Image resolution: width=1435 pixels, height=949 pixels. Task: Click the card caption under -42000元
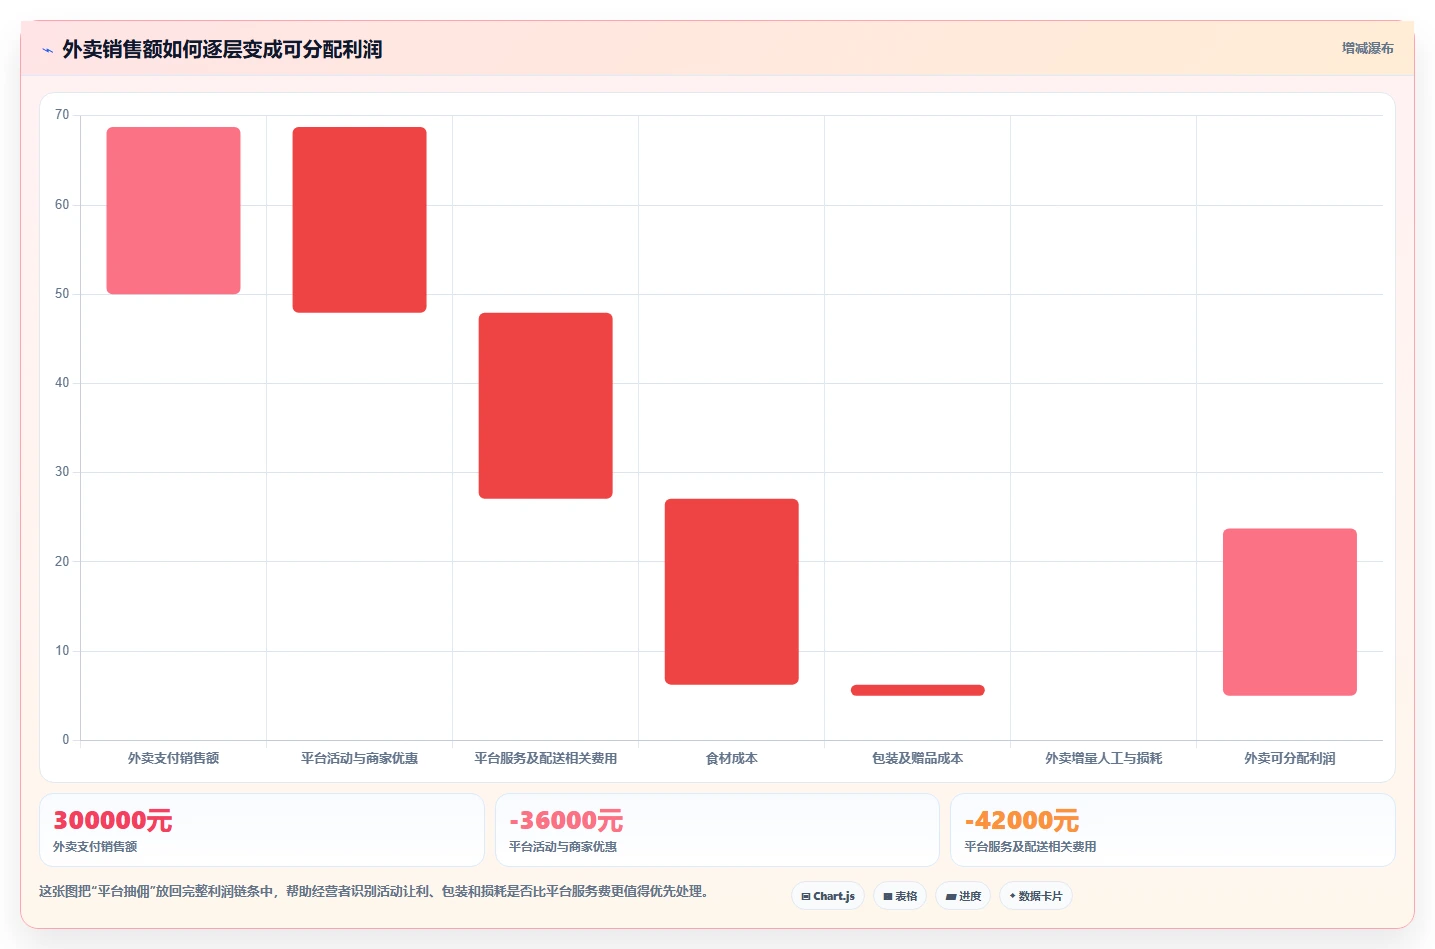(1030, 846)
